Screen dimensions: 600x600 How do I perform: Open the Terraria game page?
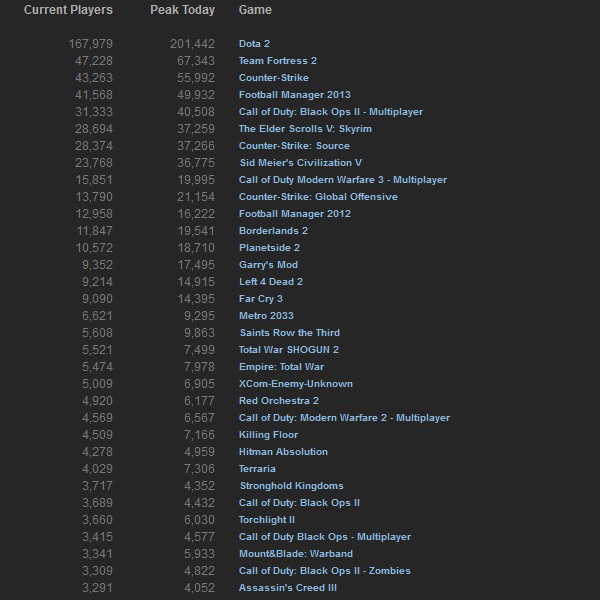(257, 469)
